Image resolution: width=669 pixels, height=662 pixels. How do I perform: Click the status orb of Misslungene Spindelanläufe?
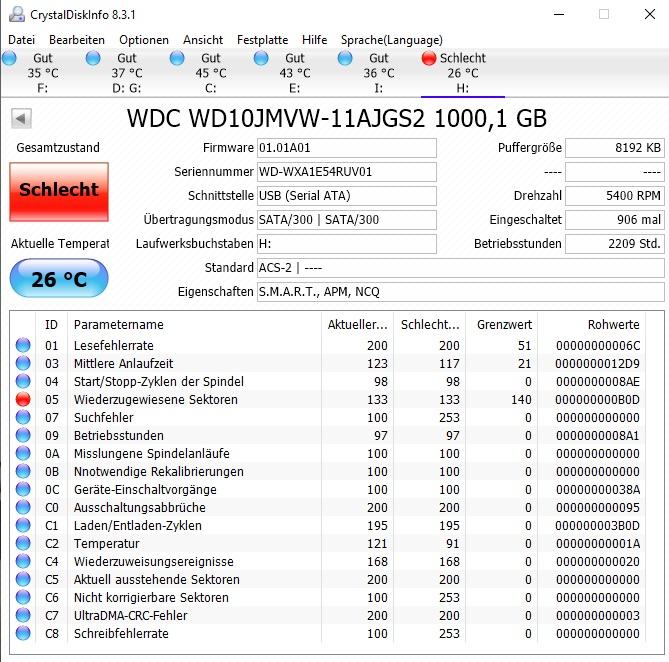tap(23, 453)
